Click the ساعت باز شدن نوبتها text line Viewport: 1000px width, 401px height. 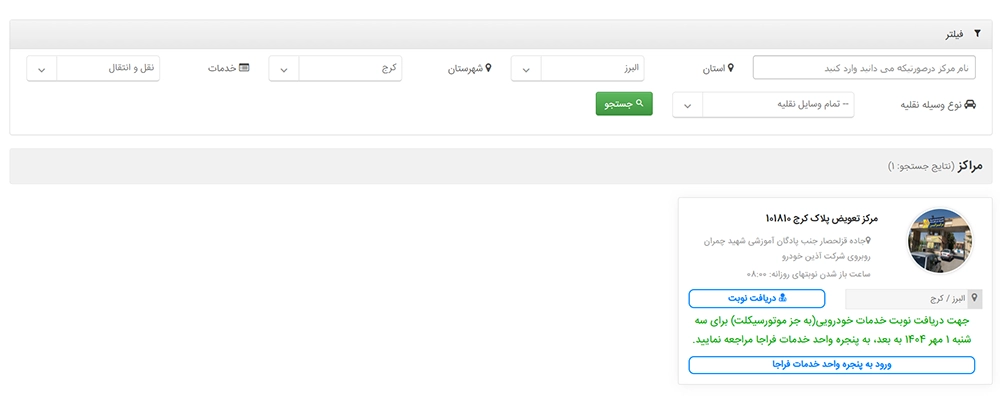[x=808, y=274]
